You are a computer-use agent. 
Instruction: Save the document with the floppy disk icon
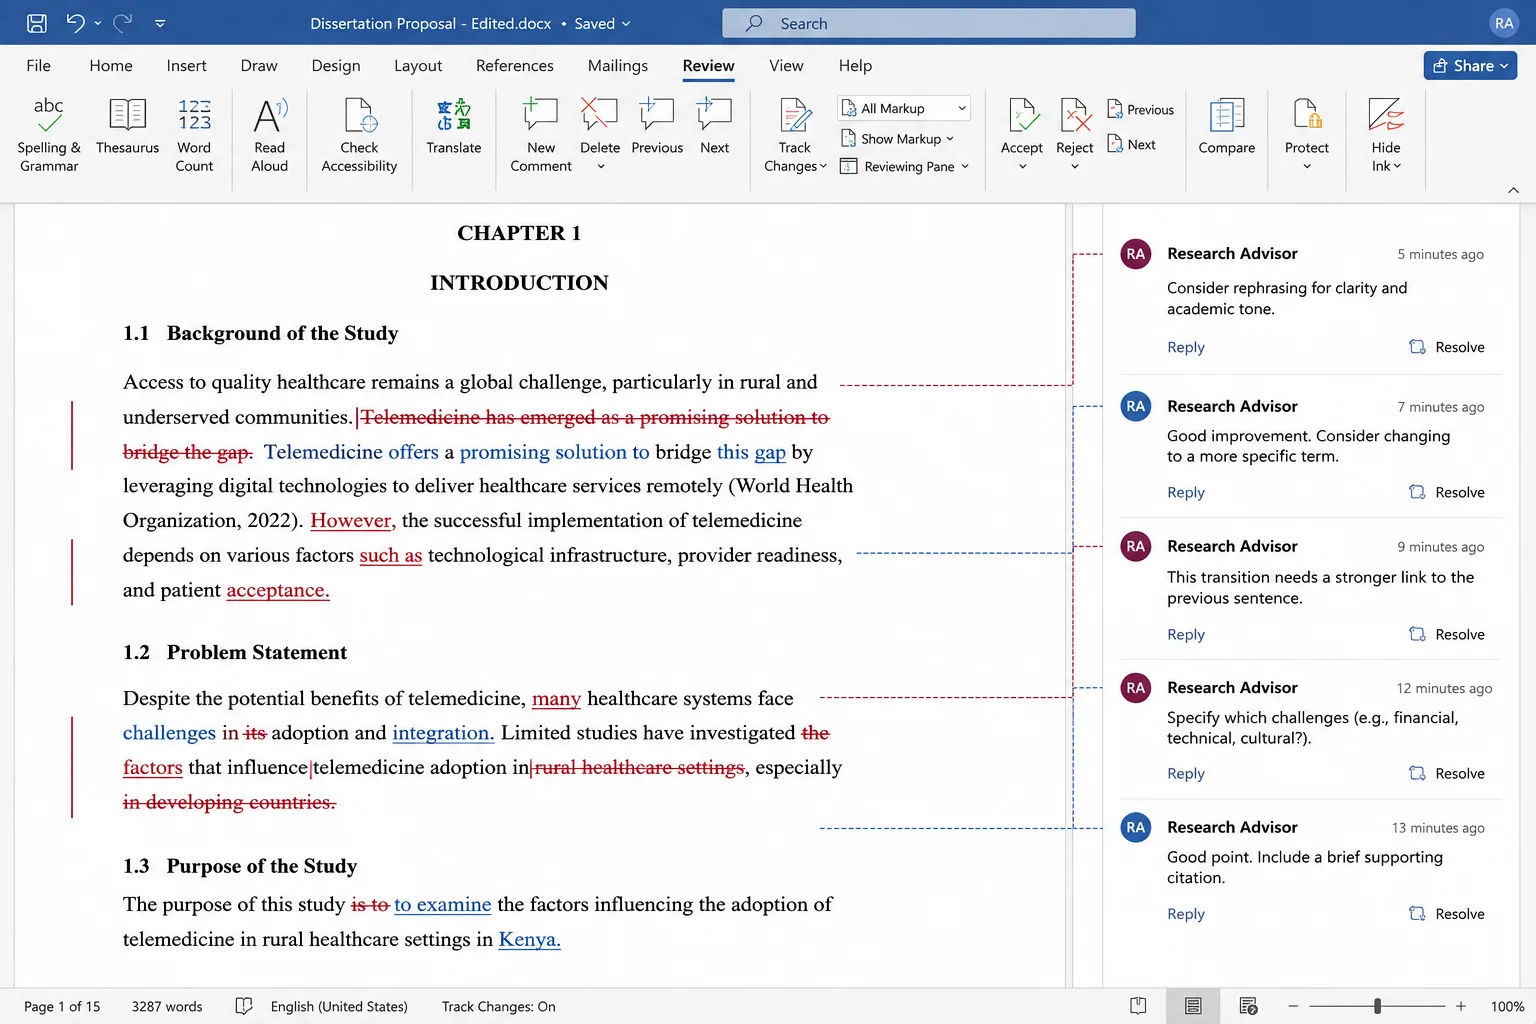point(37,23)
